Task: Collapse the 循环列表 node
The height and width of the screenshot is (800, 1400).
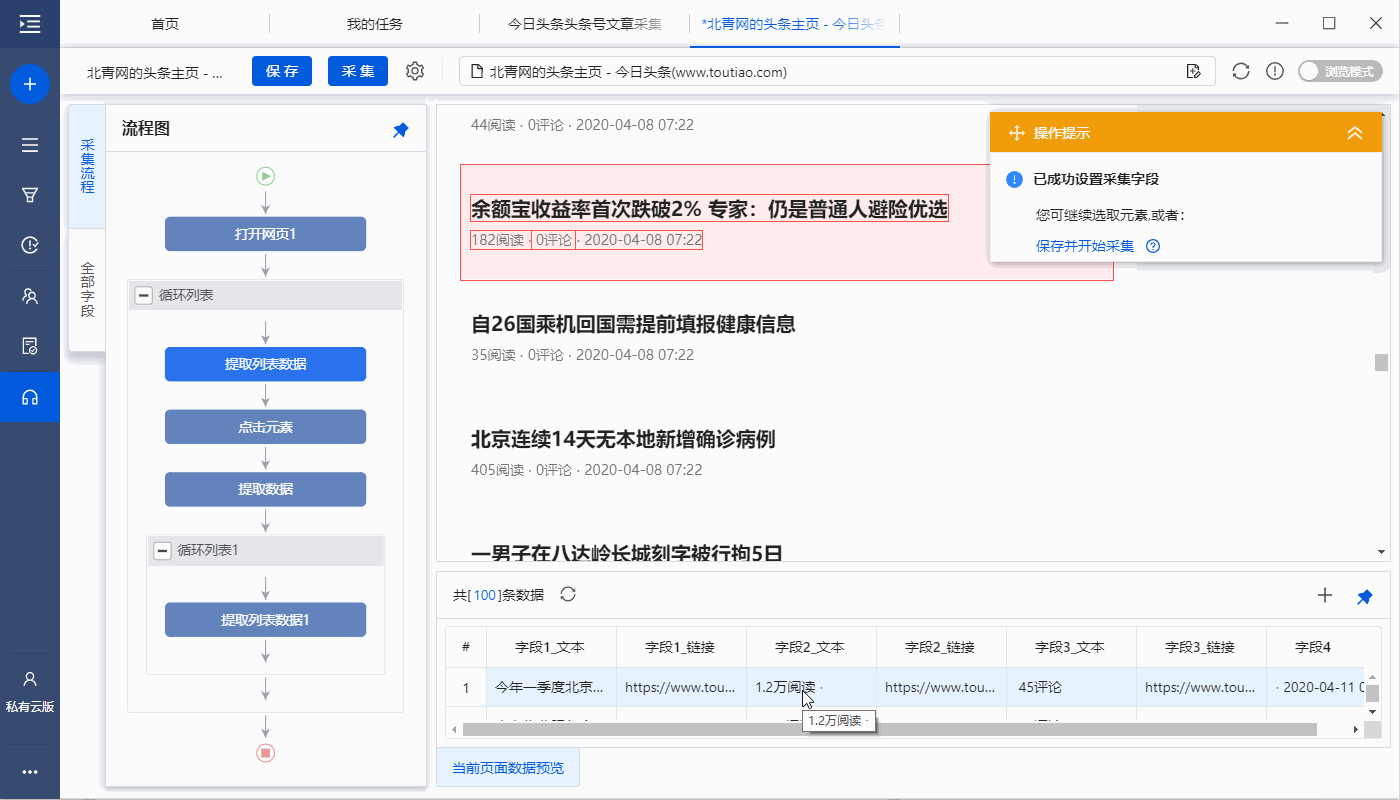Action: coord(144,296)
